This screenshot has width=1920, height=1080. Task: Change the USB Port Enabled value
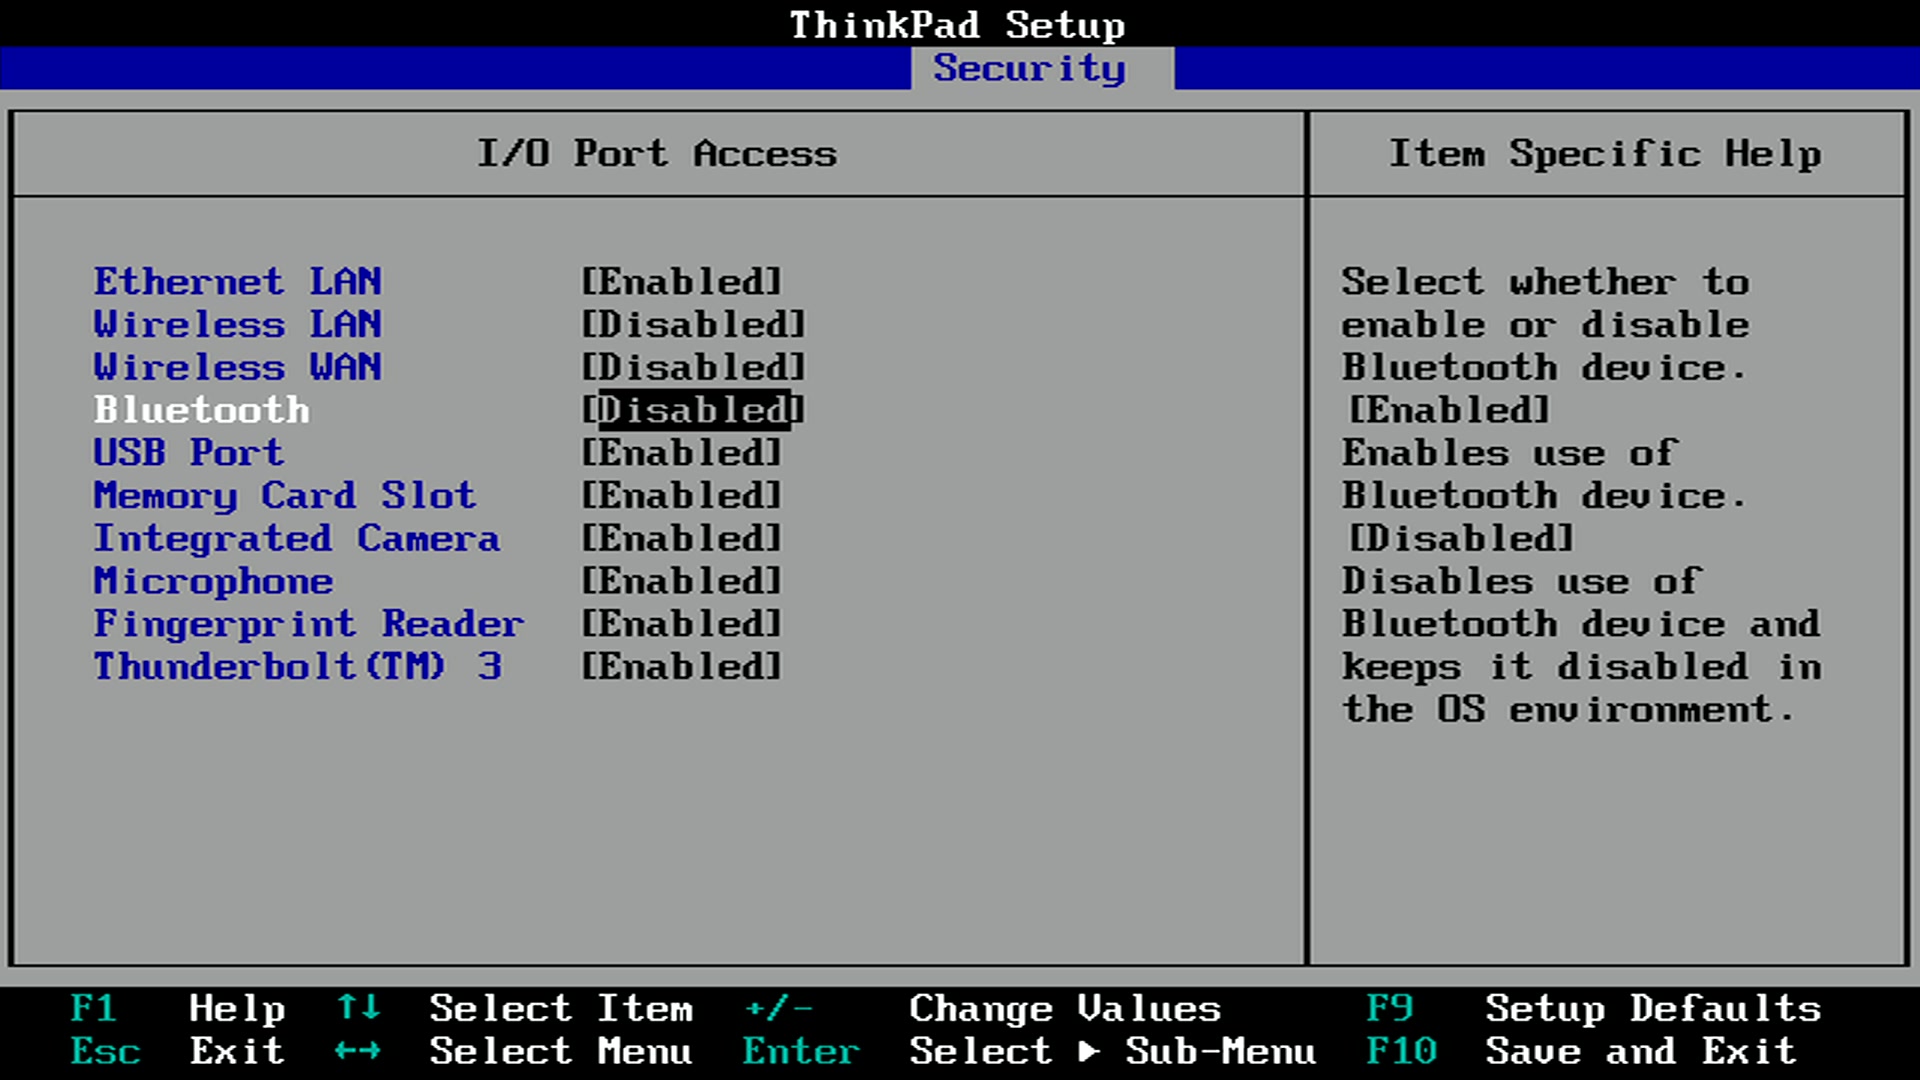tap(681, 453)
